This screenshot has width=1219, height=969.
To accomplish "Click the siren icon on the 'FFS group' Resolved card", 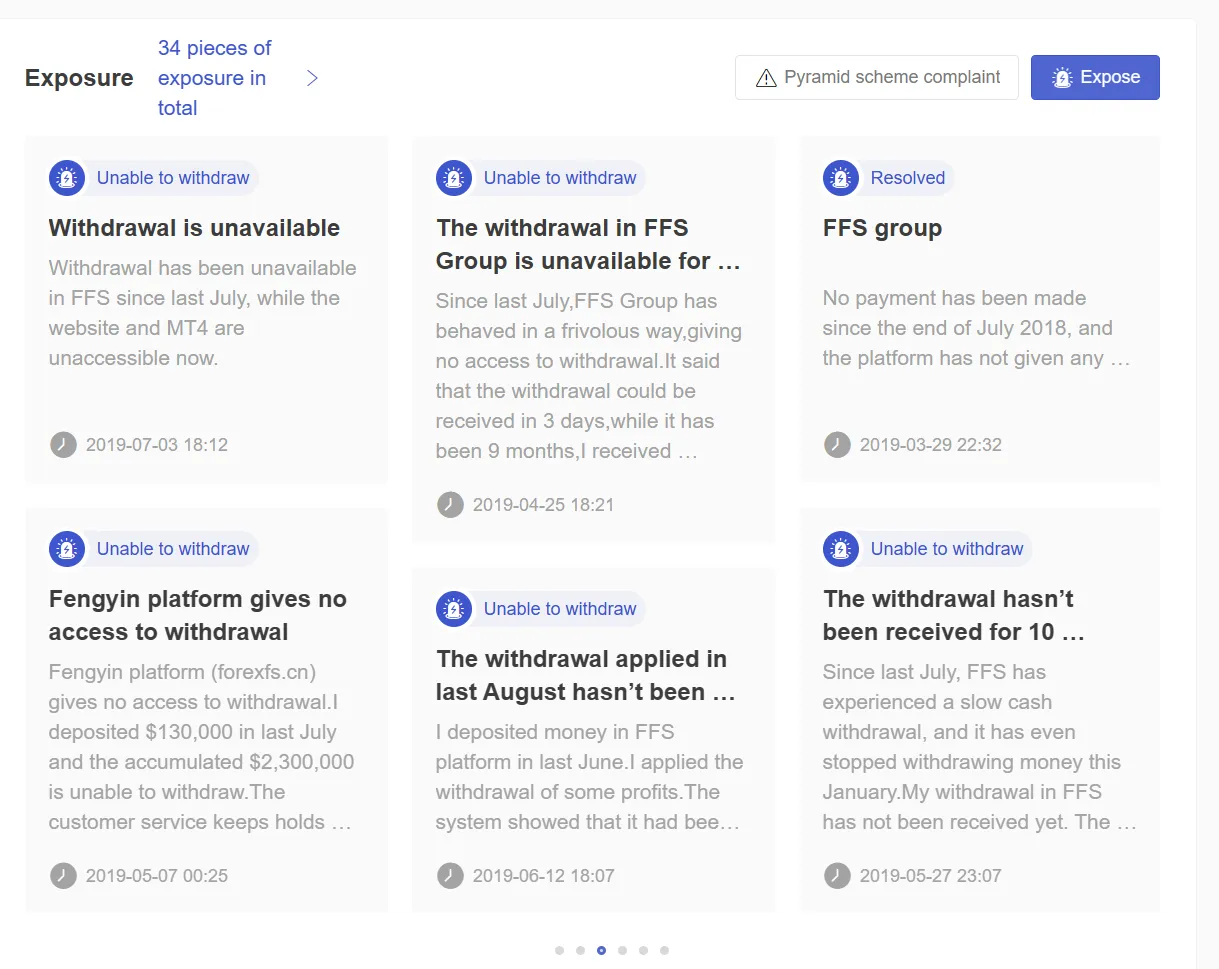I will (x=841, y=178).
